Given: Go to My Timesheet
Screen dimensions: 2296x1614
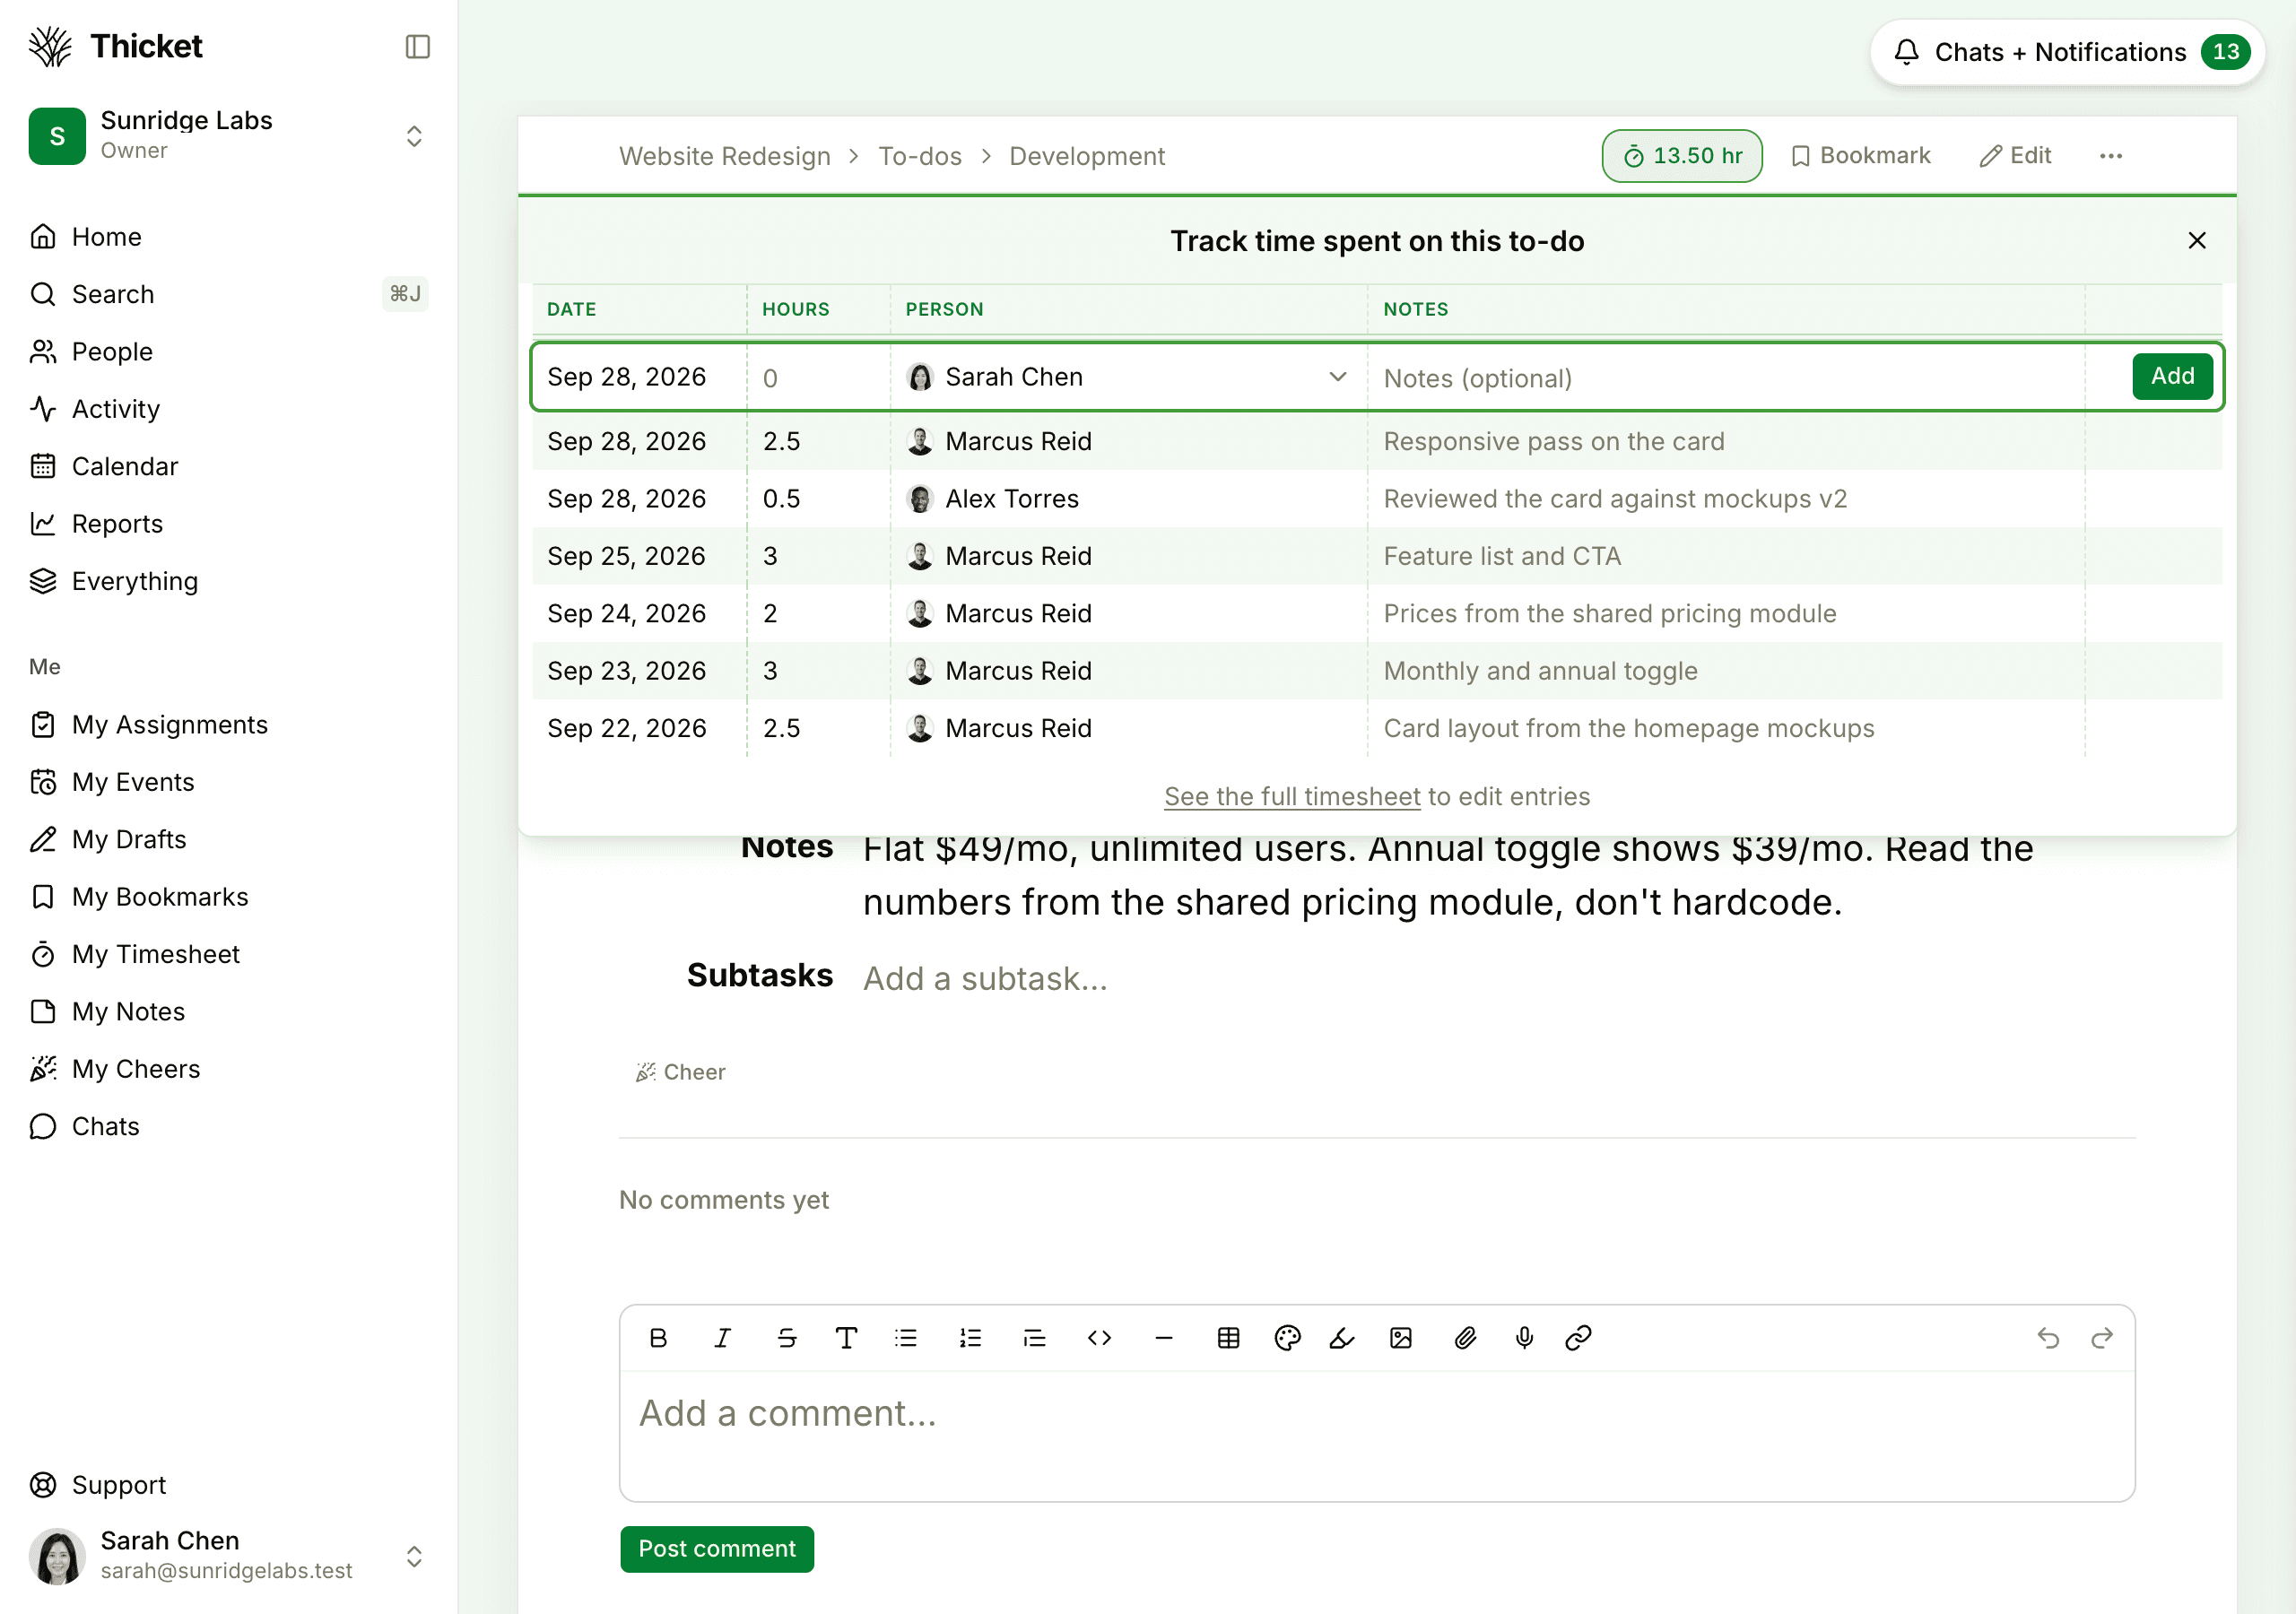Looking at the screenshot, I should point(135,954).
